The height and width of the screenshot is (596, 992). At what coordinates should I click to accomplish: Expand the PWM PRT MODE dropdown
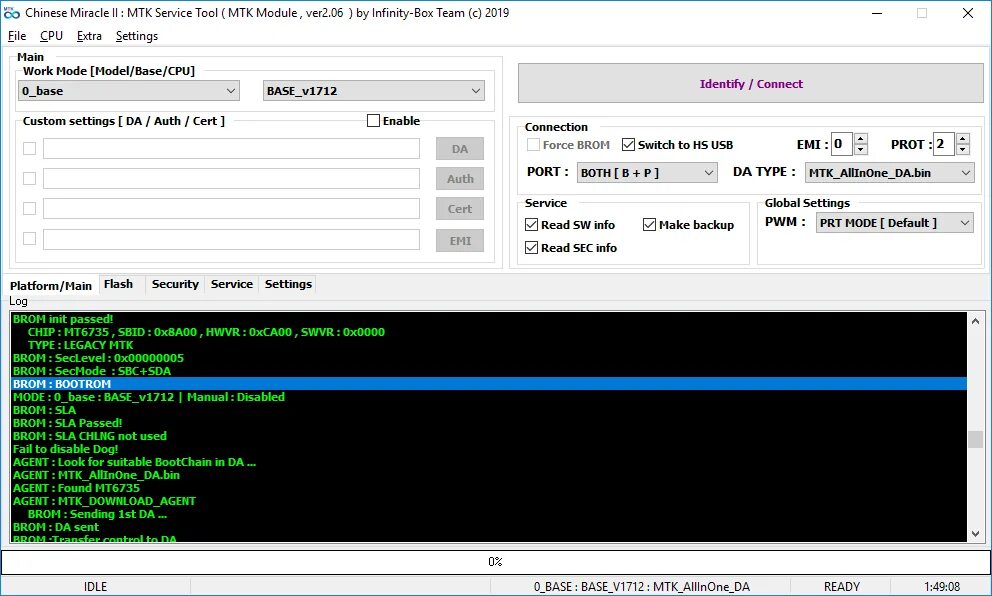(895, 223)
